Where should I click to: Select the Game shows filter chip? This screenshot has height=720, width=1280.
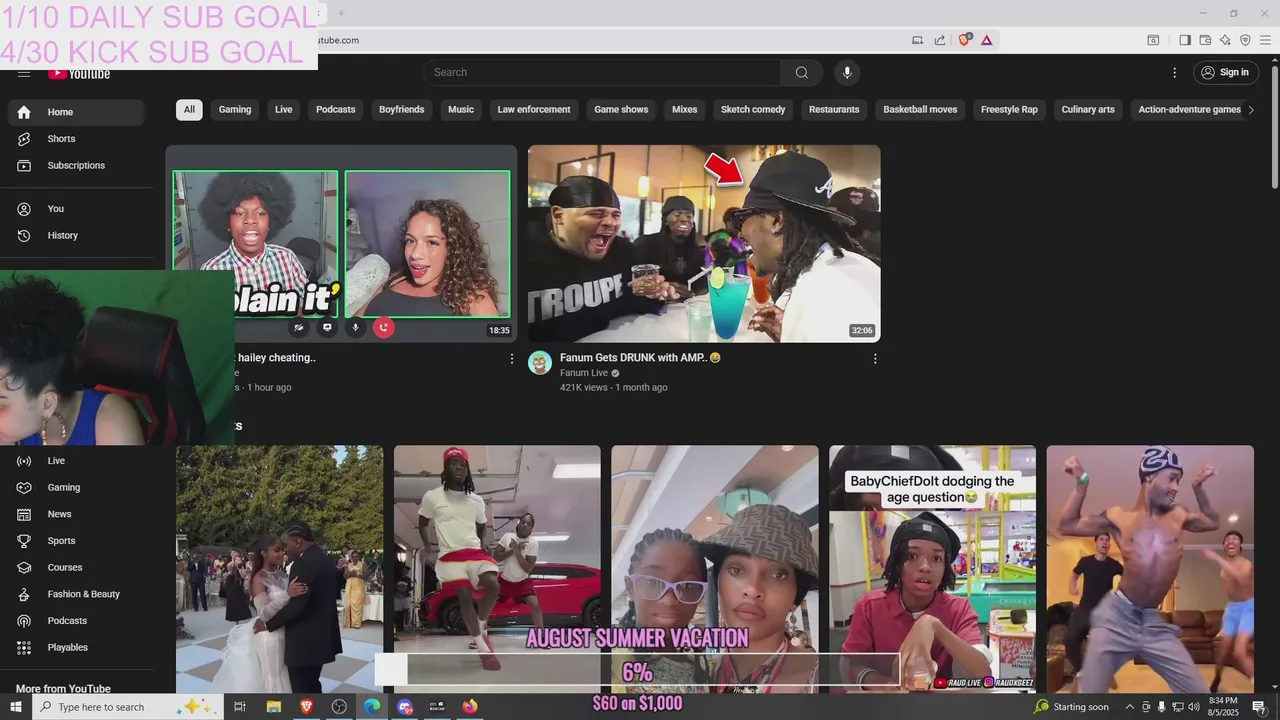[621, 109]
